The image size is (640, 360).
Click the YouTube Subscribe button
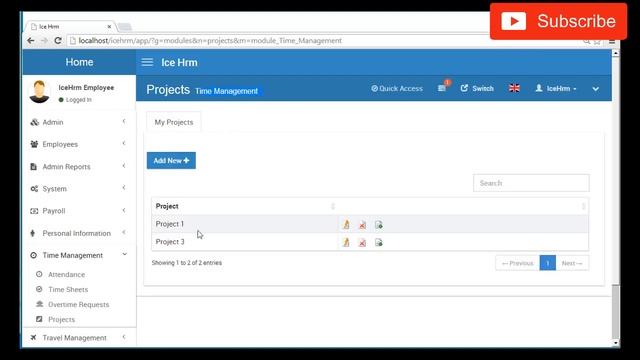click(x=558, y=21)
